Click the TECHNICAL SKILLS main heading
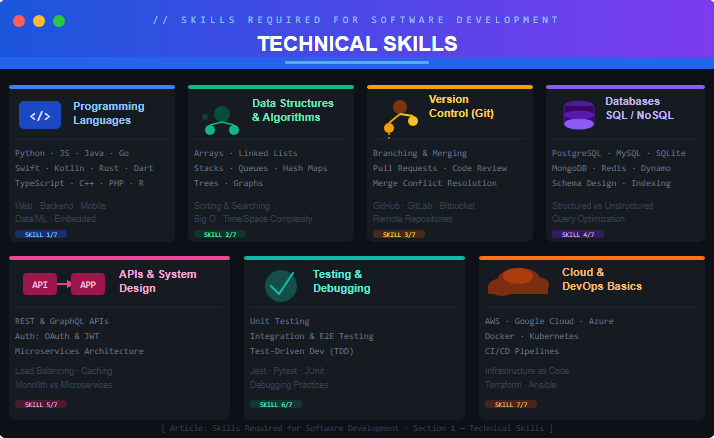Screen dimensions: 714x438 357,44
